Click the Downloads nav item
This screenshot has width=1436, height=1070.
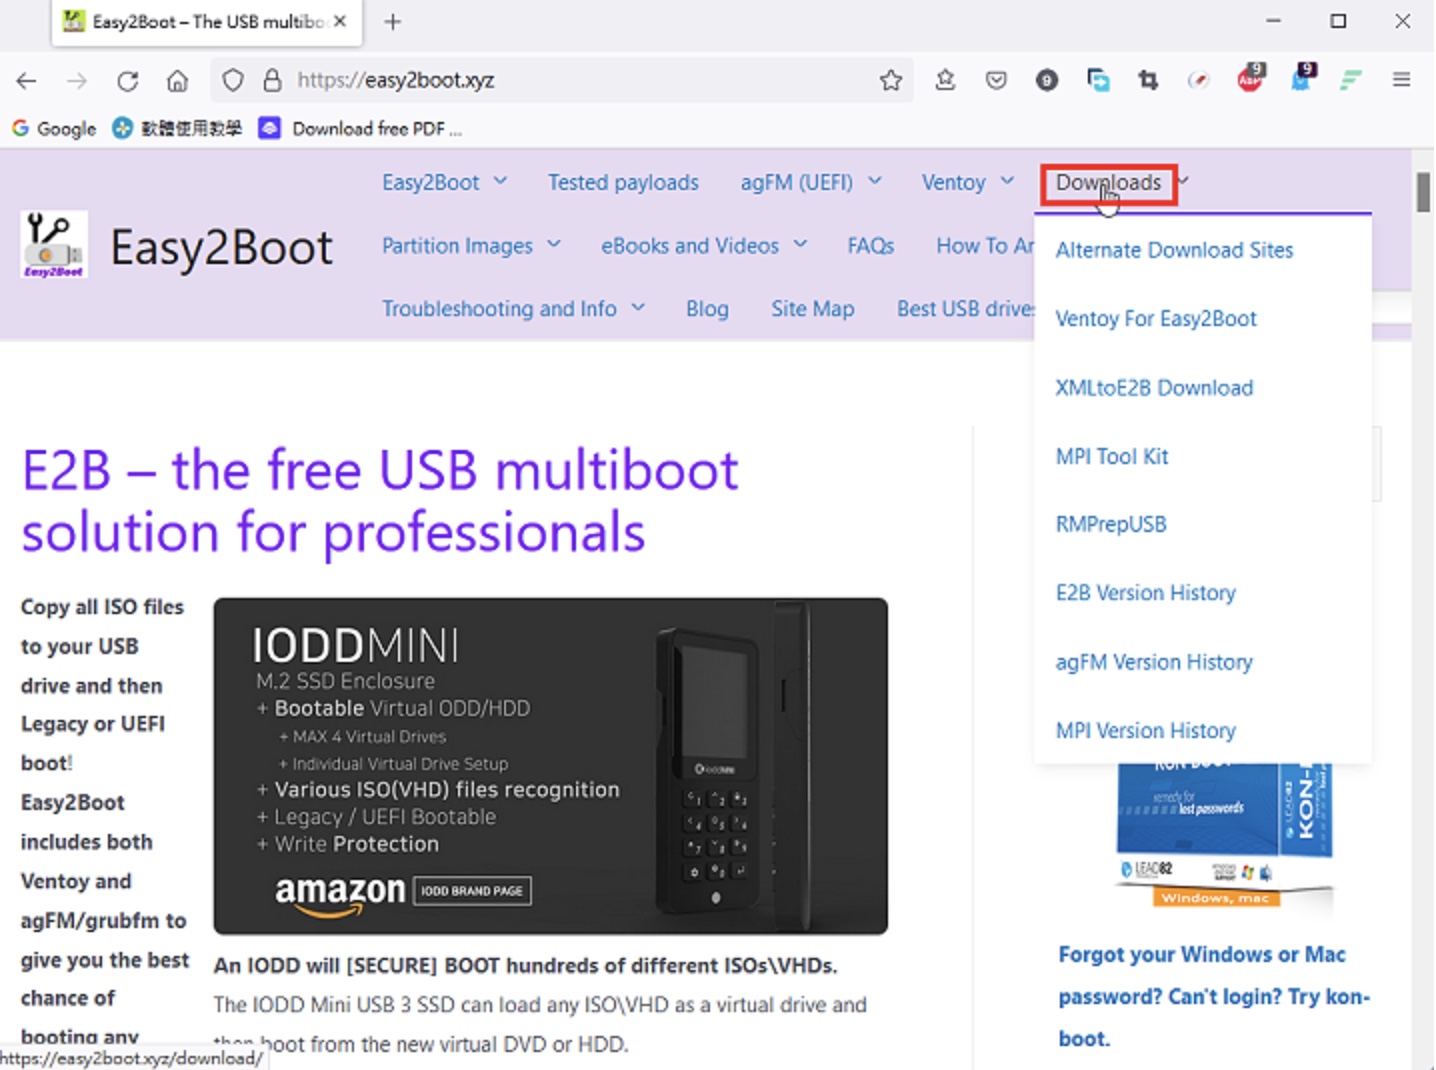tap(1108, 183)
